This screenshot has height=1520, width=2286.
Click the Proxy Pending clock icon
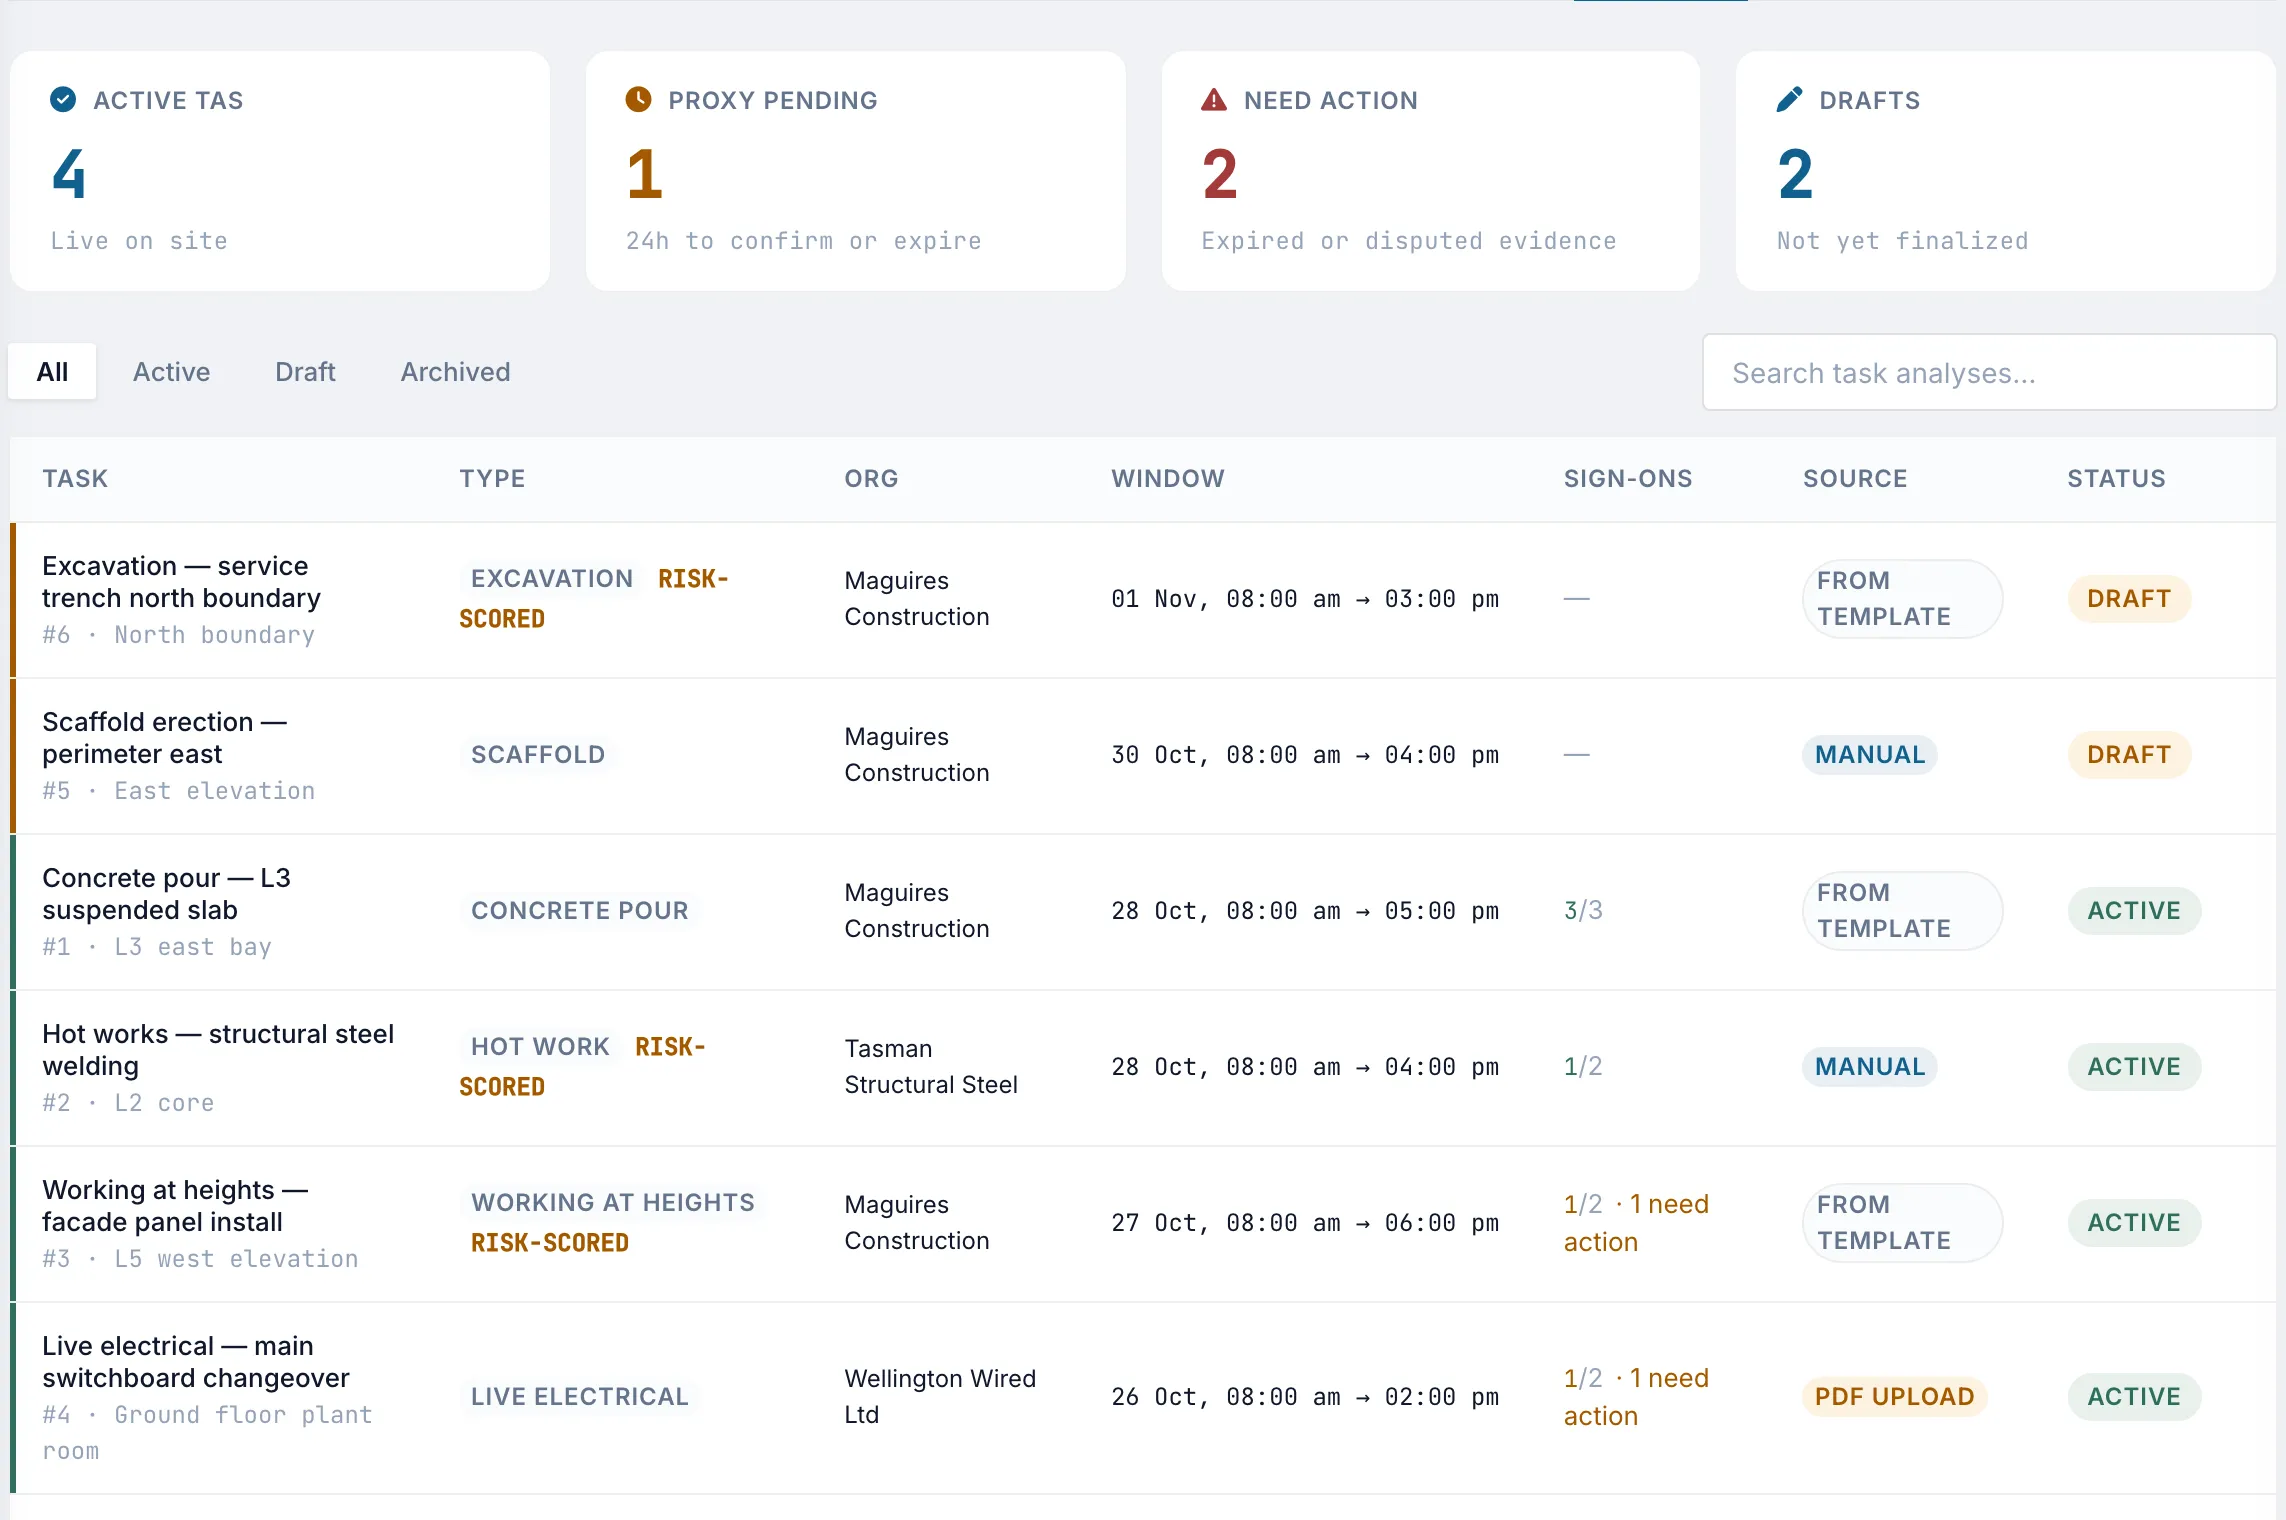coord(638,100)
